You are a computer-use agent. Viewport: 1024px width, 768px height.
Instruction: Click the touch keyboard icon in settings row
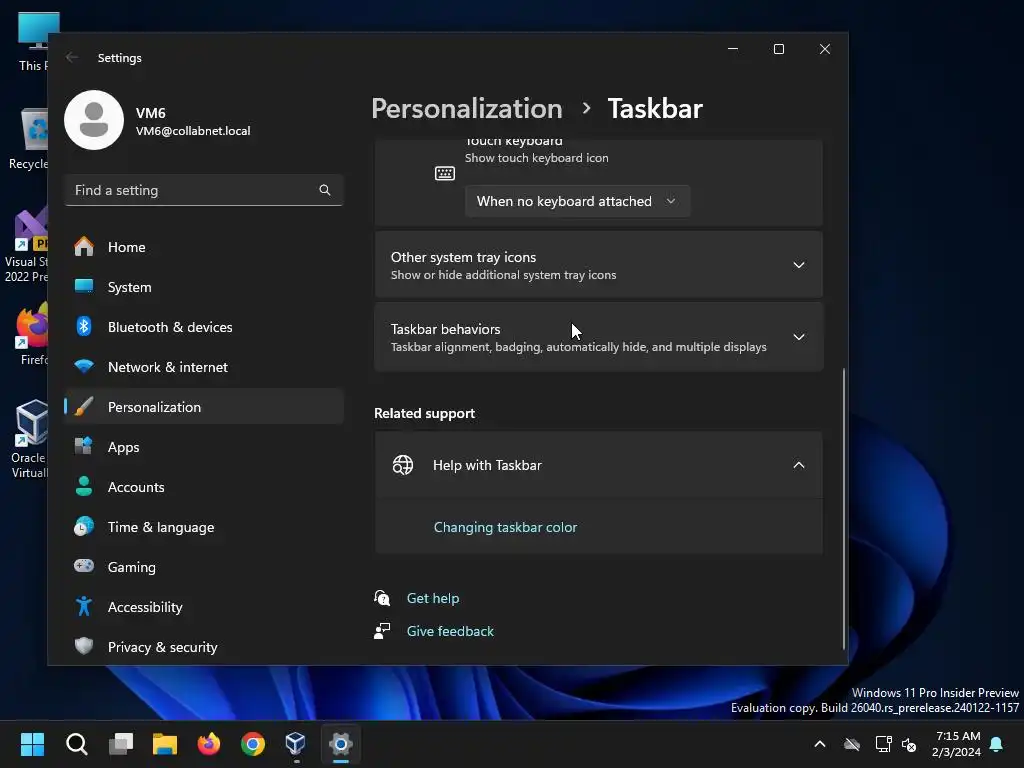(445, 173)
